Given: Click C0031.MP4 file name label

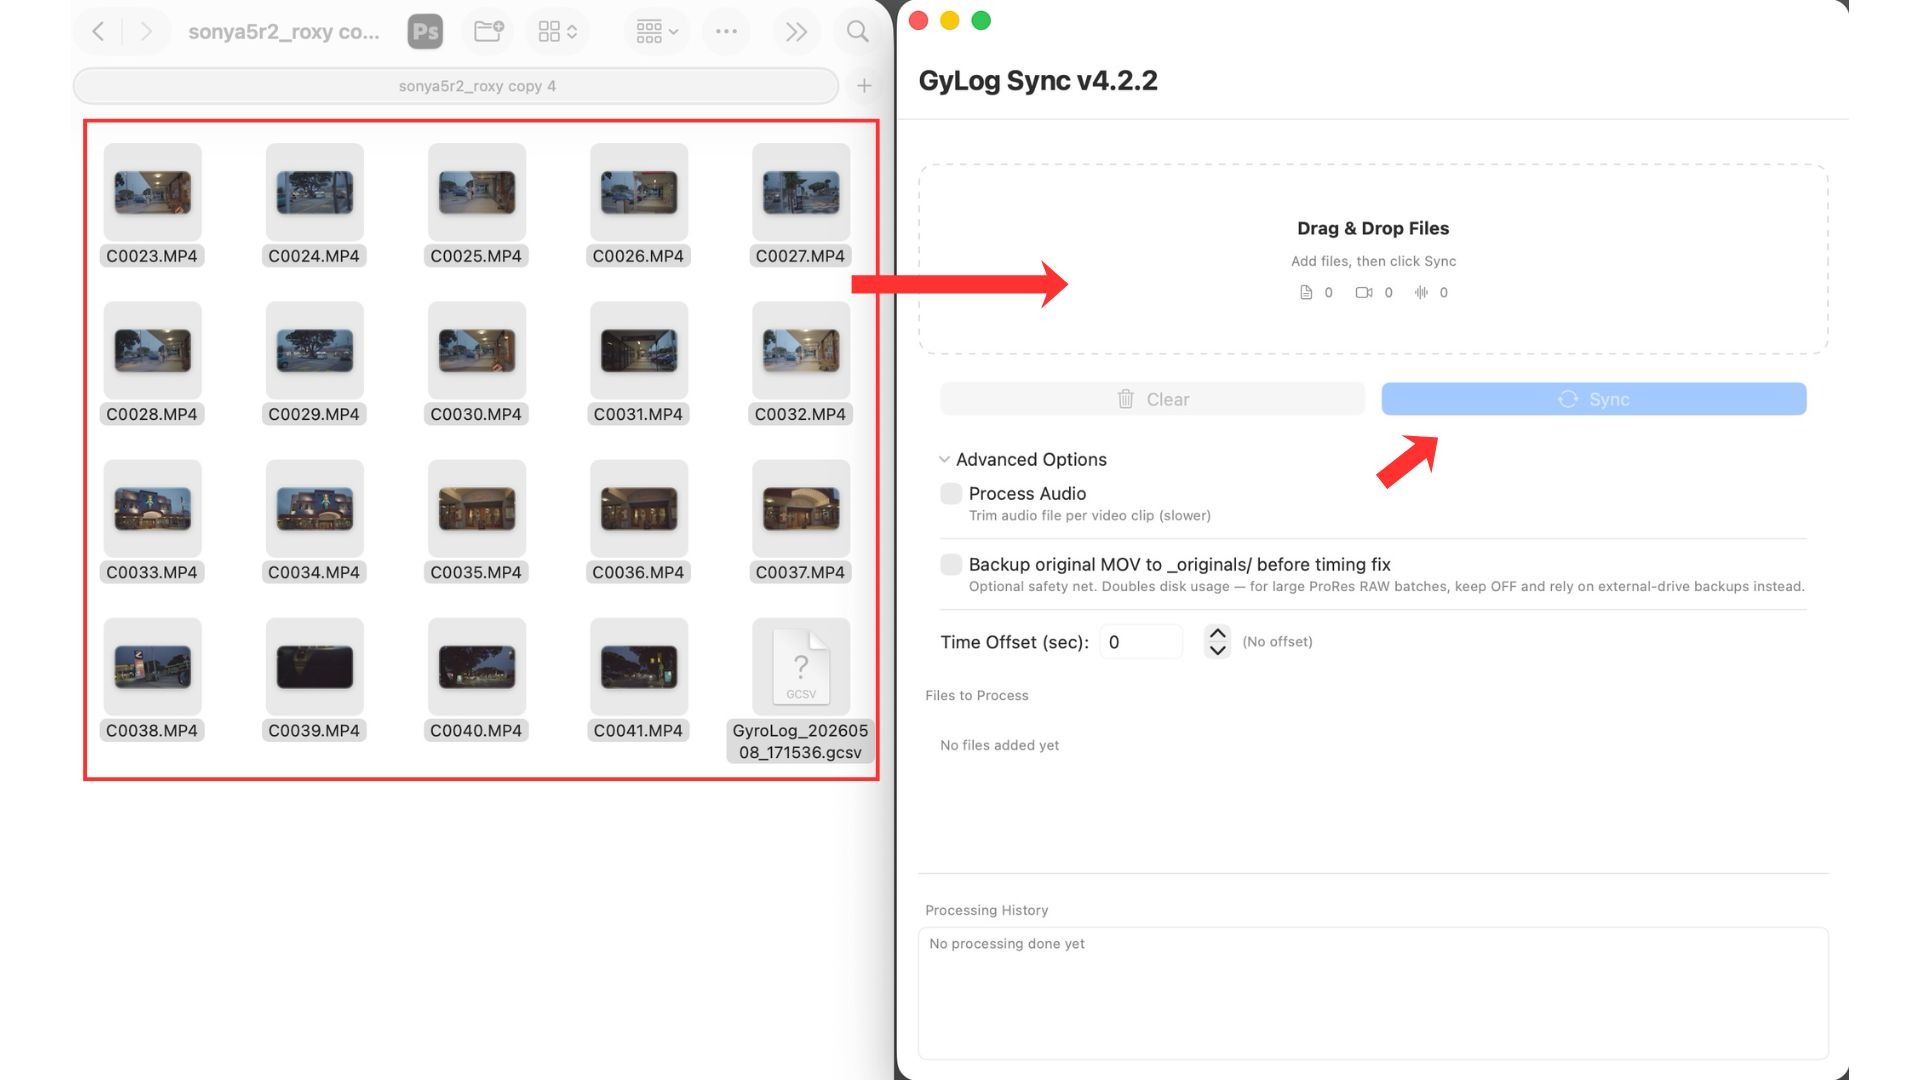Looking at the screenshot, I should [638, 414].
